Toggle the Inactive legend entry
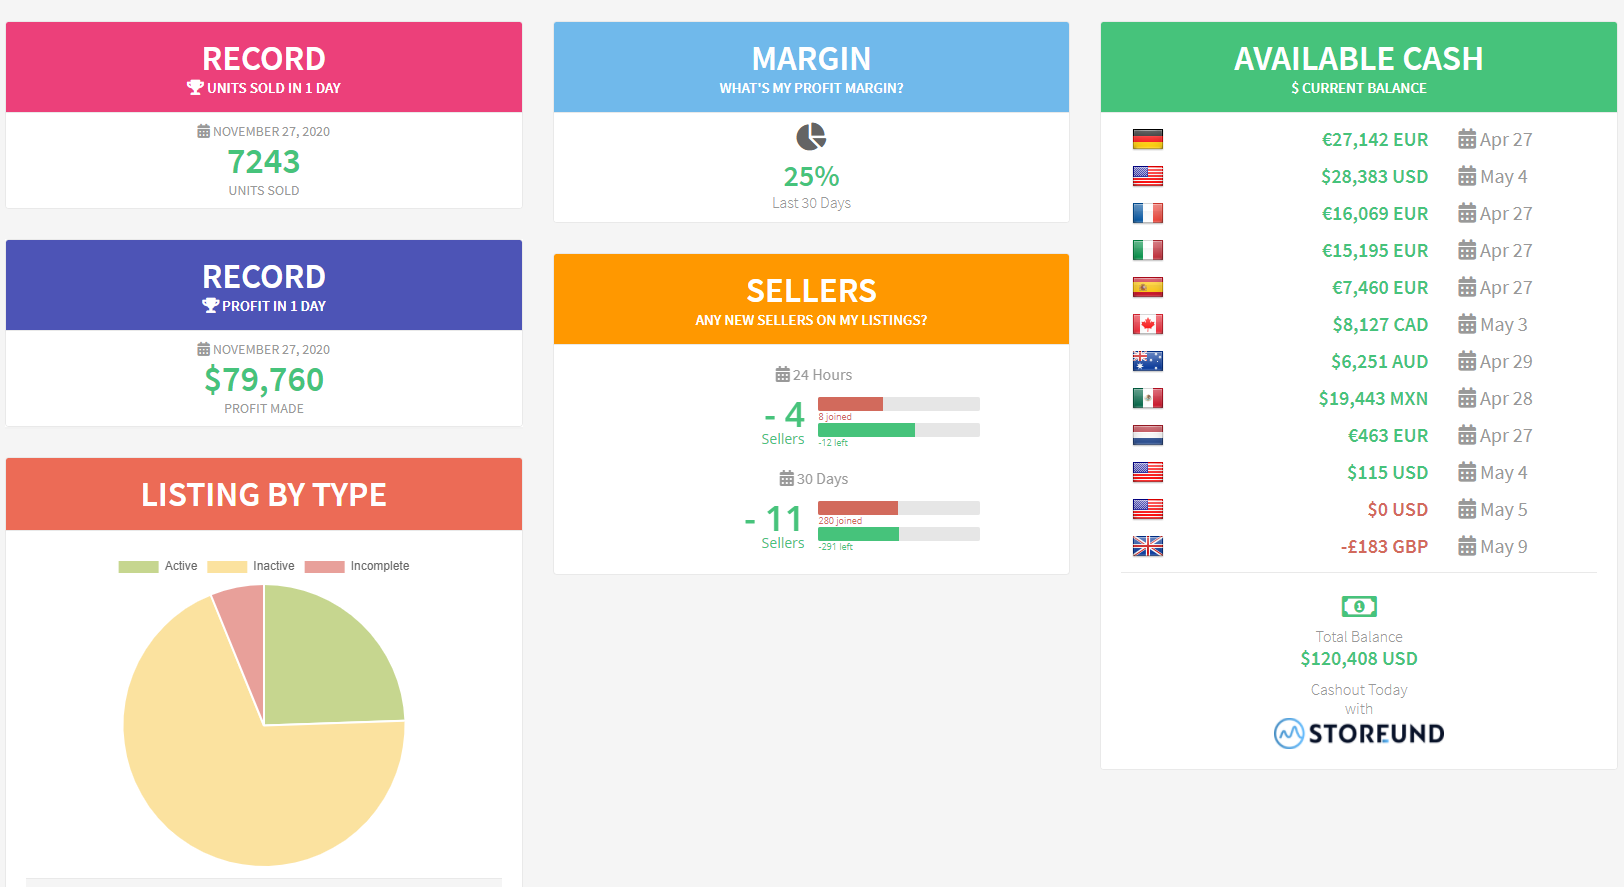The width and height of the screenshot is (1624, 887). pos(251,566)
